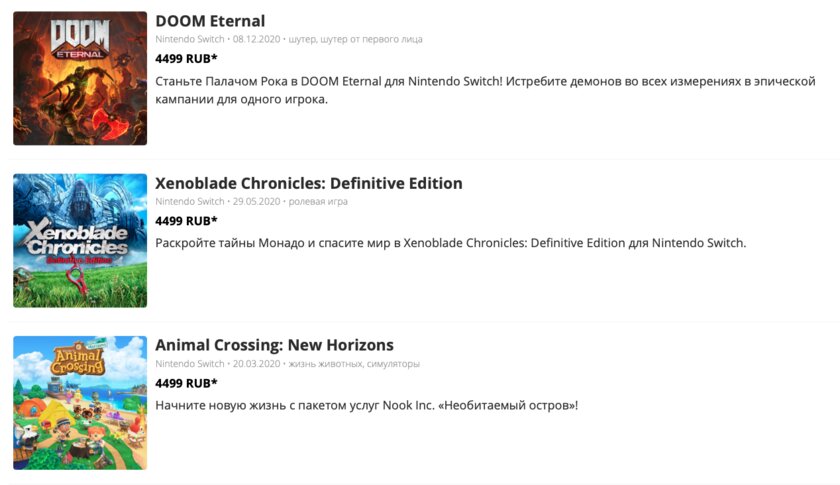Open Xenoblade Chronicles: Definitive Edition title
The image size is (840, 485).
tap(309, 183)
